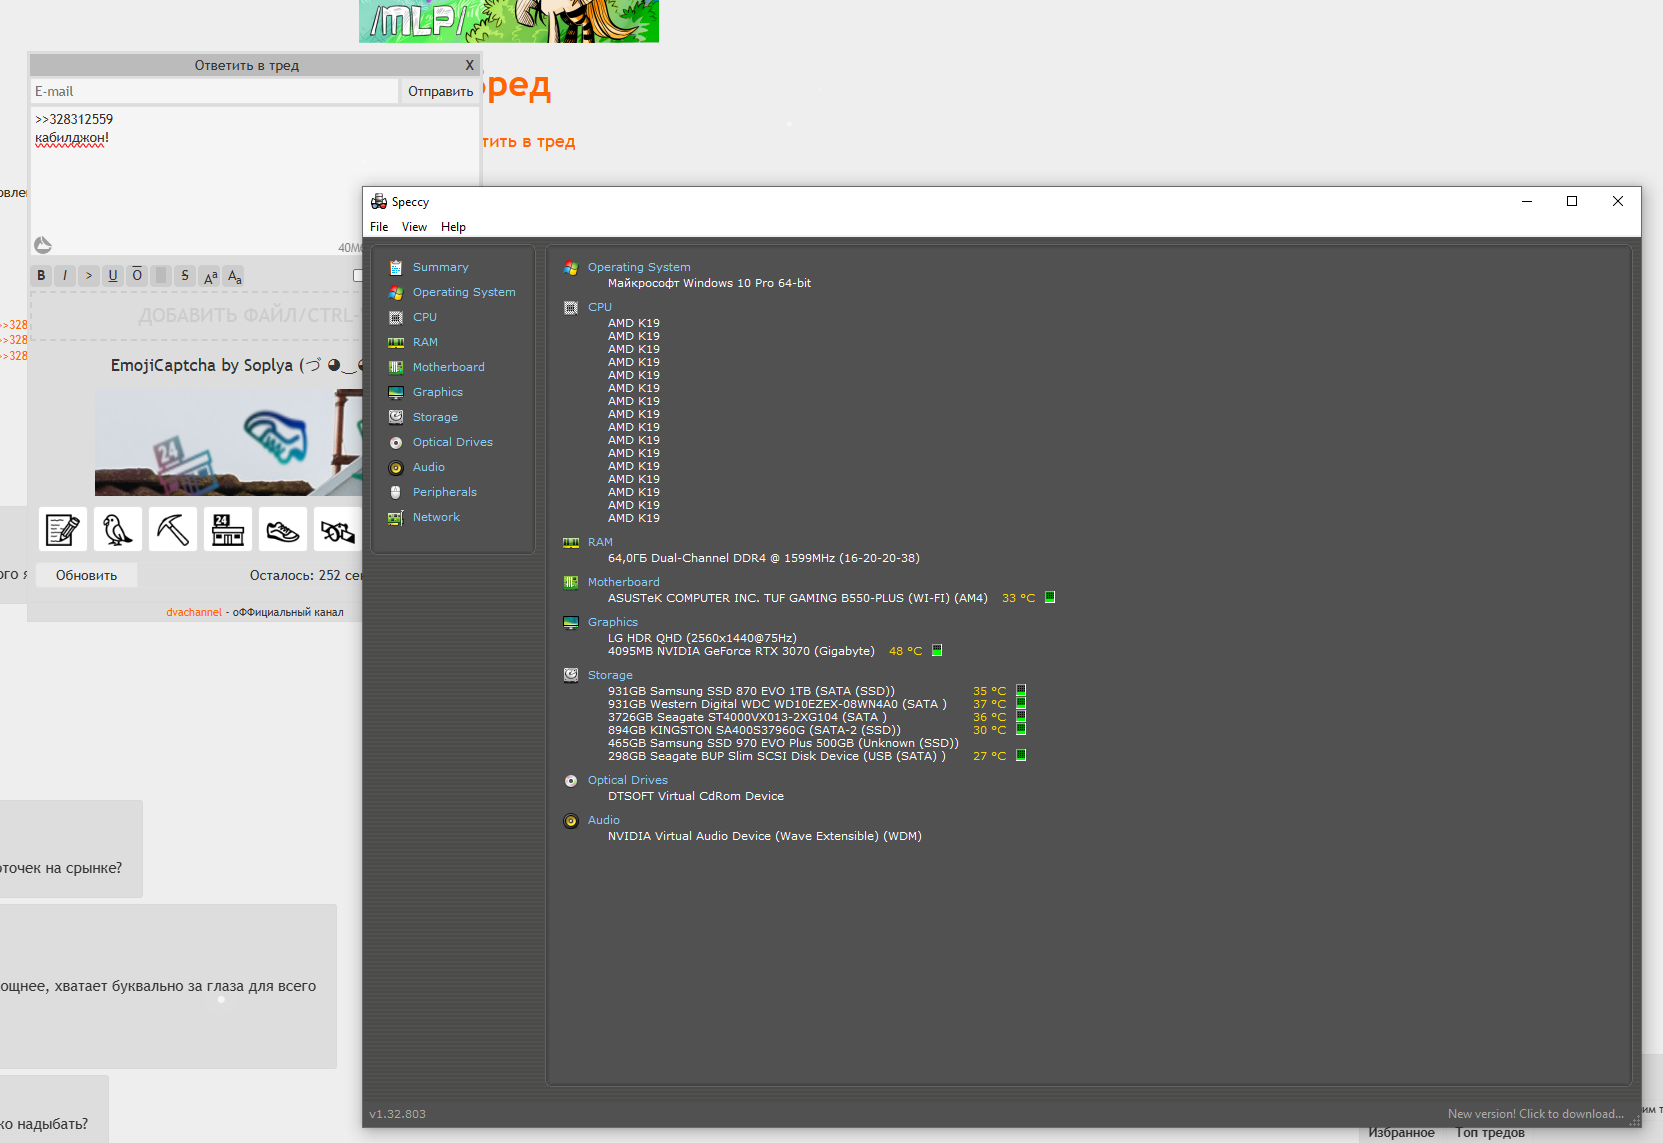Image resolution: width=1663 pixels, height=1143 pixels.
Task: Open the View menu in Speccy
Action: tap(414, 227)
